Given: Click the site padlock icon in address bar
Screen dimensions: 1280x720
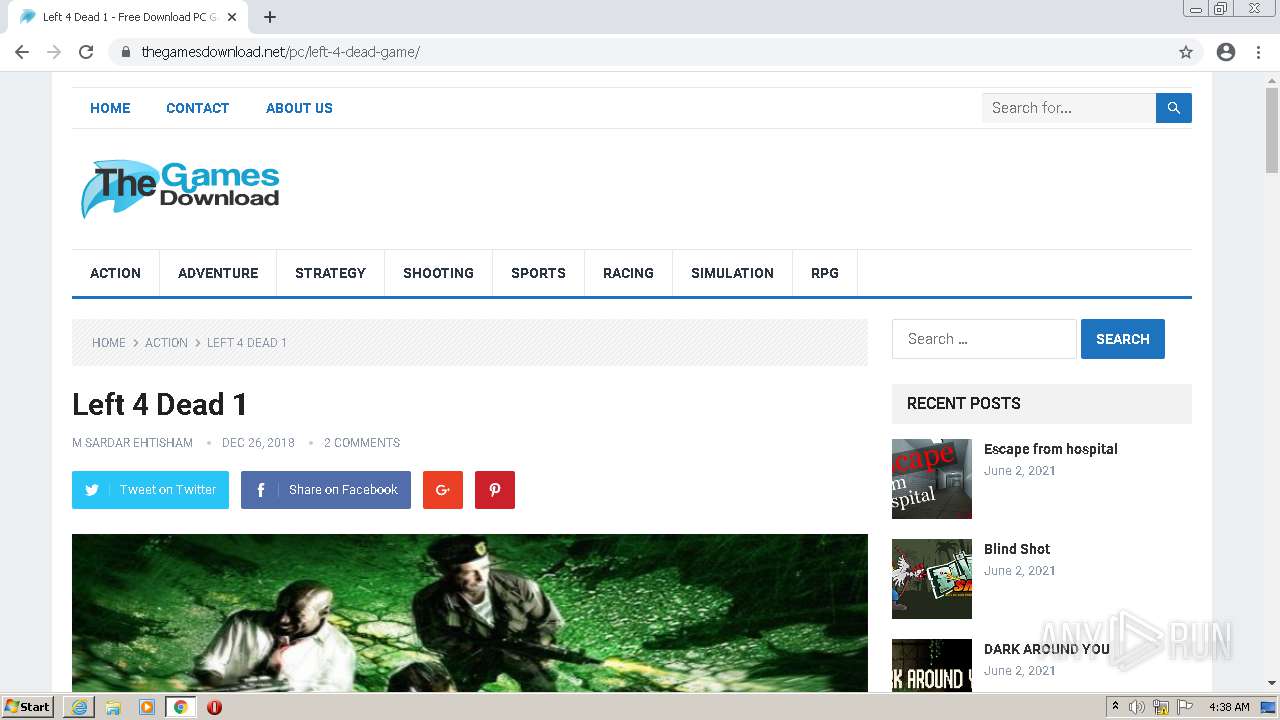Looking at the screenshot, I should click(x=125, y=52).
